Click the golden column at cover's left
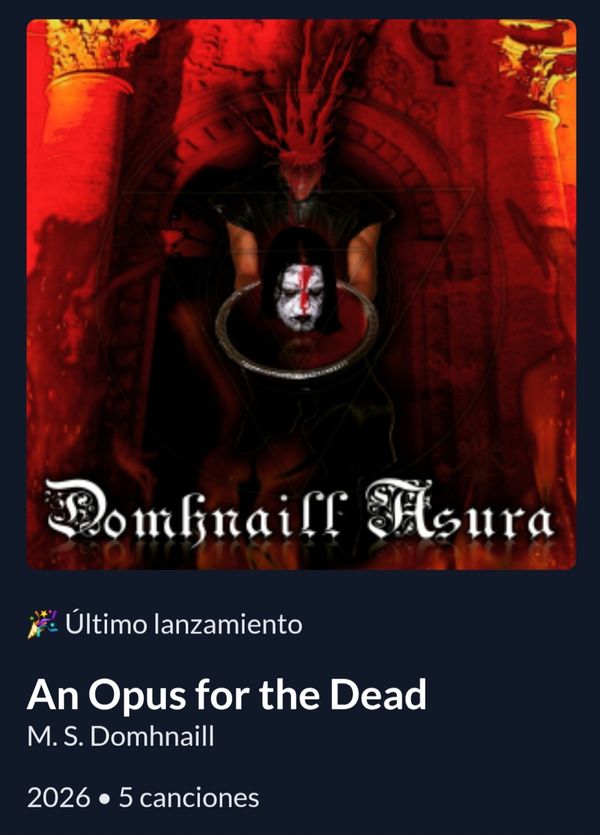 coord(85,138)
